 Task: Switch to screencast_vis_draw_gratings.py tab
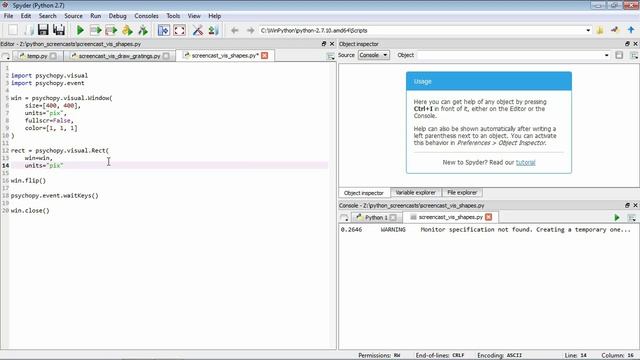click(119, 56)
